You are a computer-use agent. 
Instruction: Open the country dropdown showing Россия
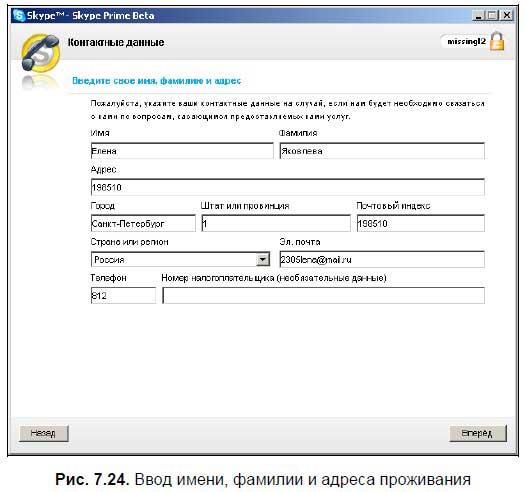pos(180,260)
